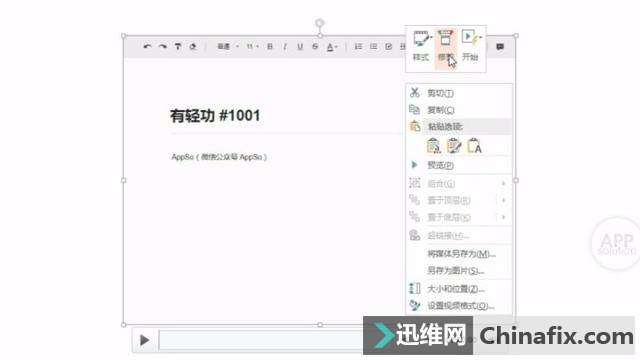Play the video with the play button
This screenshot has height=360, width=640.
[x=144, y=340]
